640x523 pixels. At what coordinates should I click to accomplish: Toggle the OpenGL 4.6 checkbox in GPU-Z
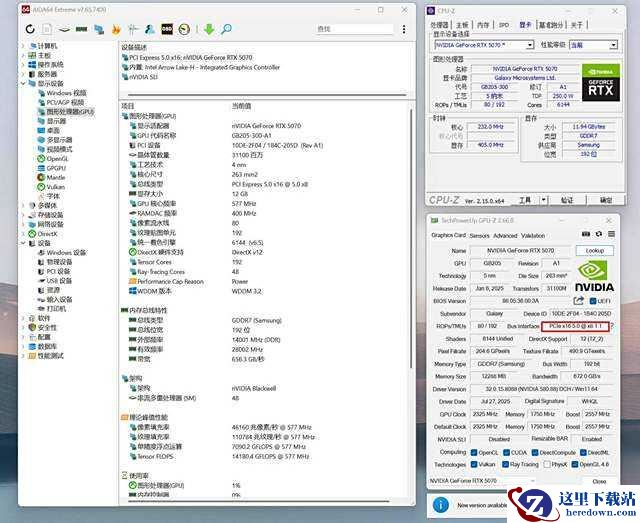pyautogui.click(x=575, y=464)
